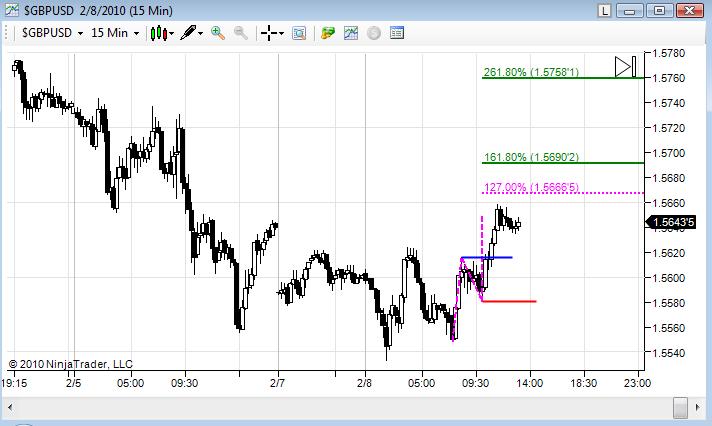Click the L link button in title bar
The width and height of the screenshot is (712, 426).
604,10
